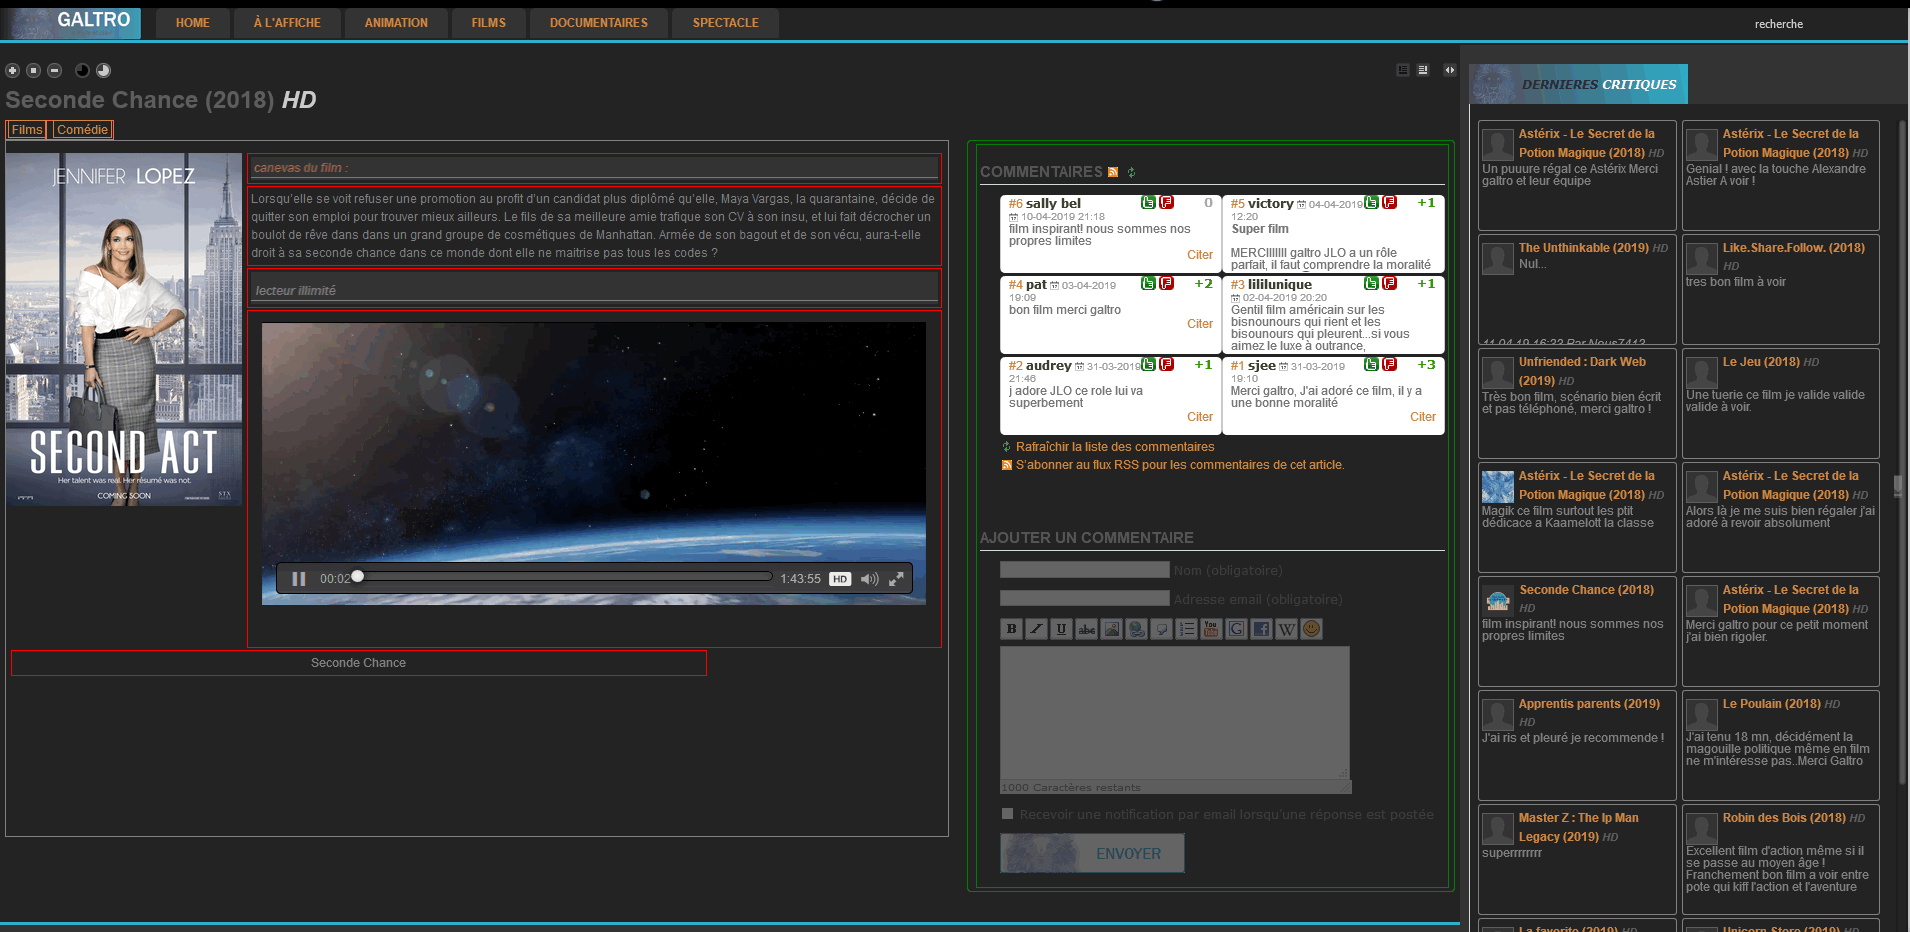This screenshot has height=932, width=1910.
Task: Click the sidebar collapse arrows icon
Action: [1449, 70]
